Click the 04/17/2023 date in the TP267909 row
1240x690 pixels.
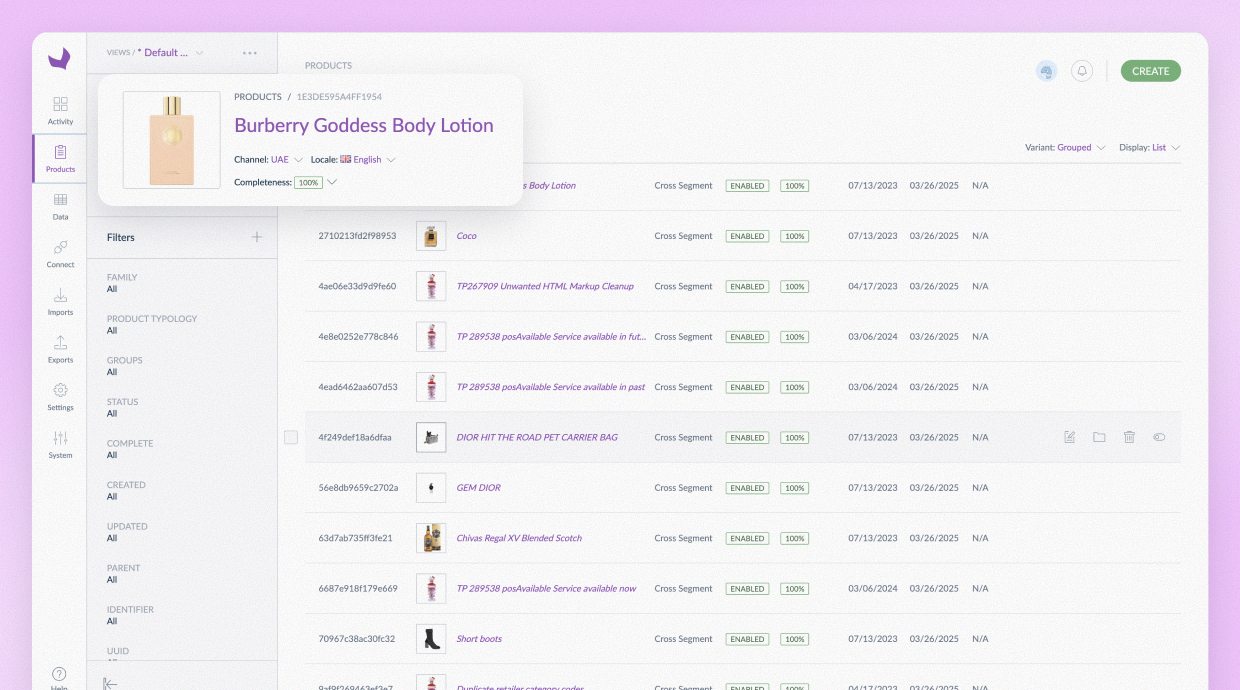(x=873, y=286)
